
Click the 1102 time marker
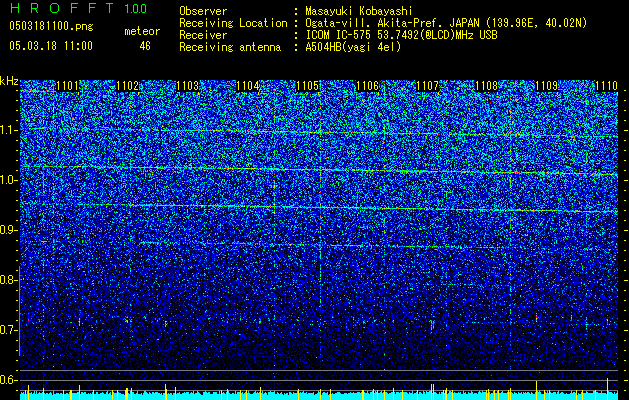pos(128,85)
